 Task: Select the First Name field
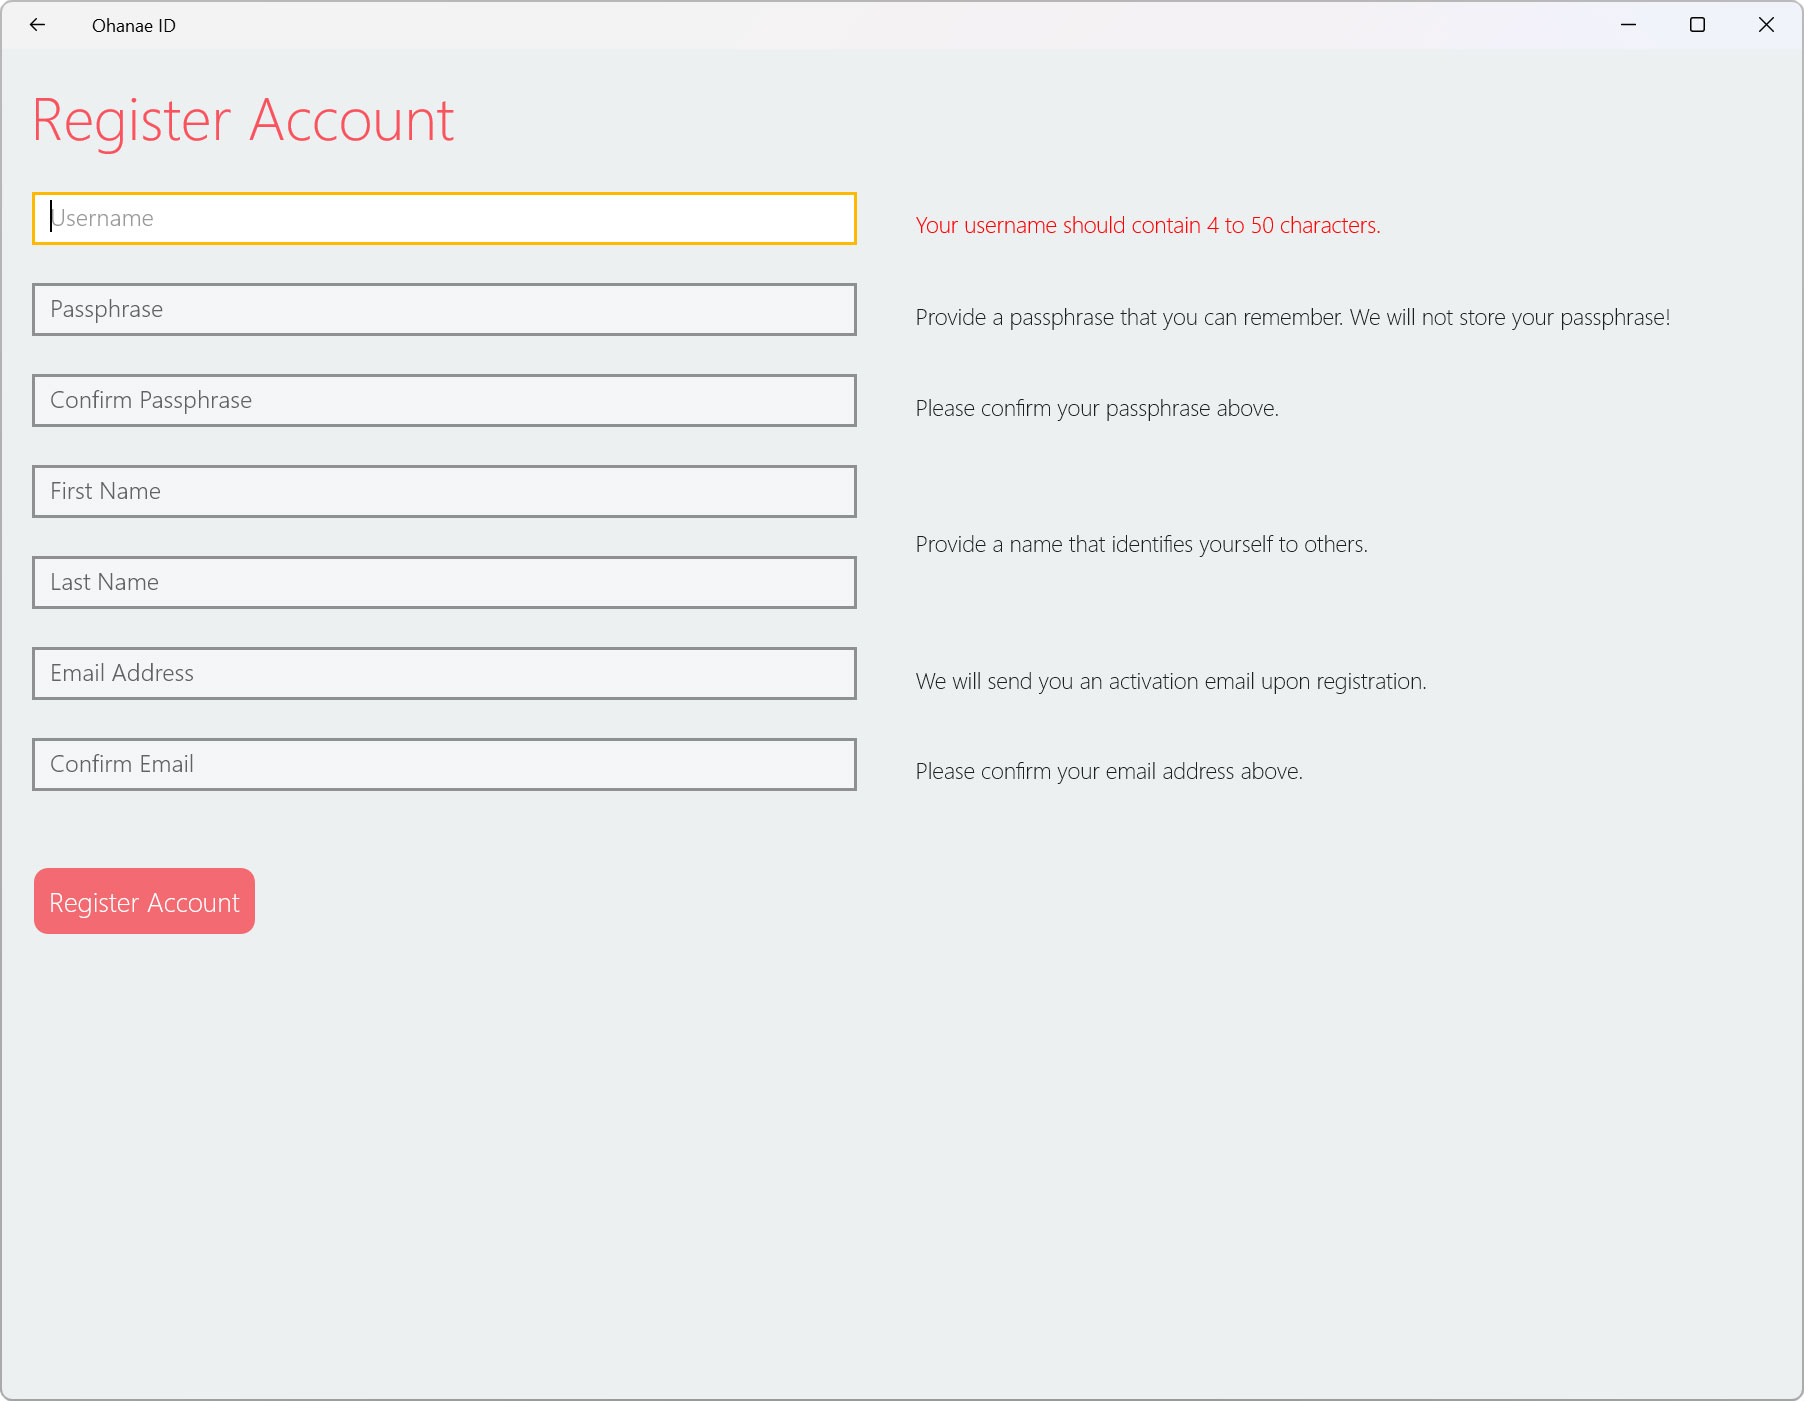pos(444,491)
